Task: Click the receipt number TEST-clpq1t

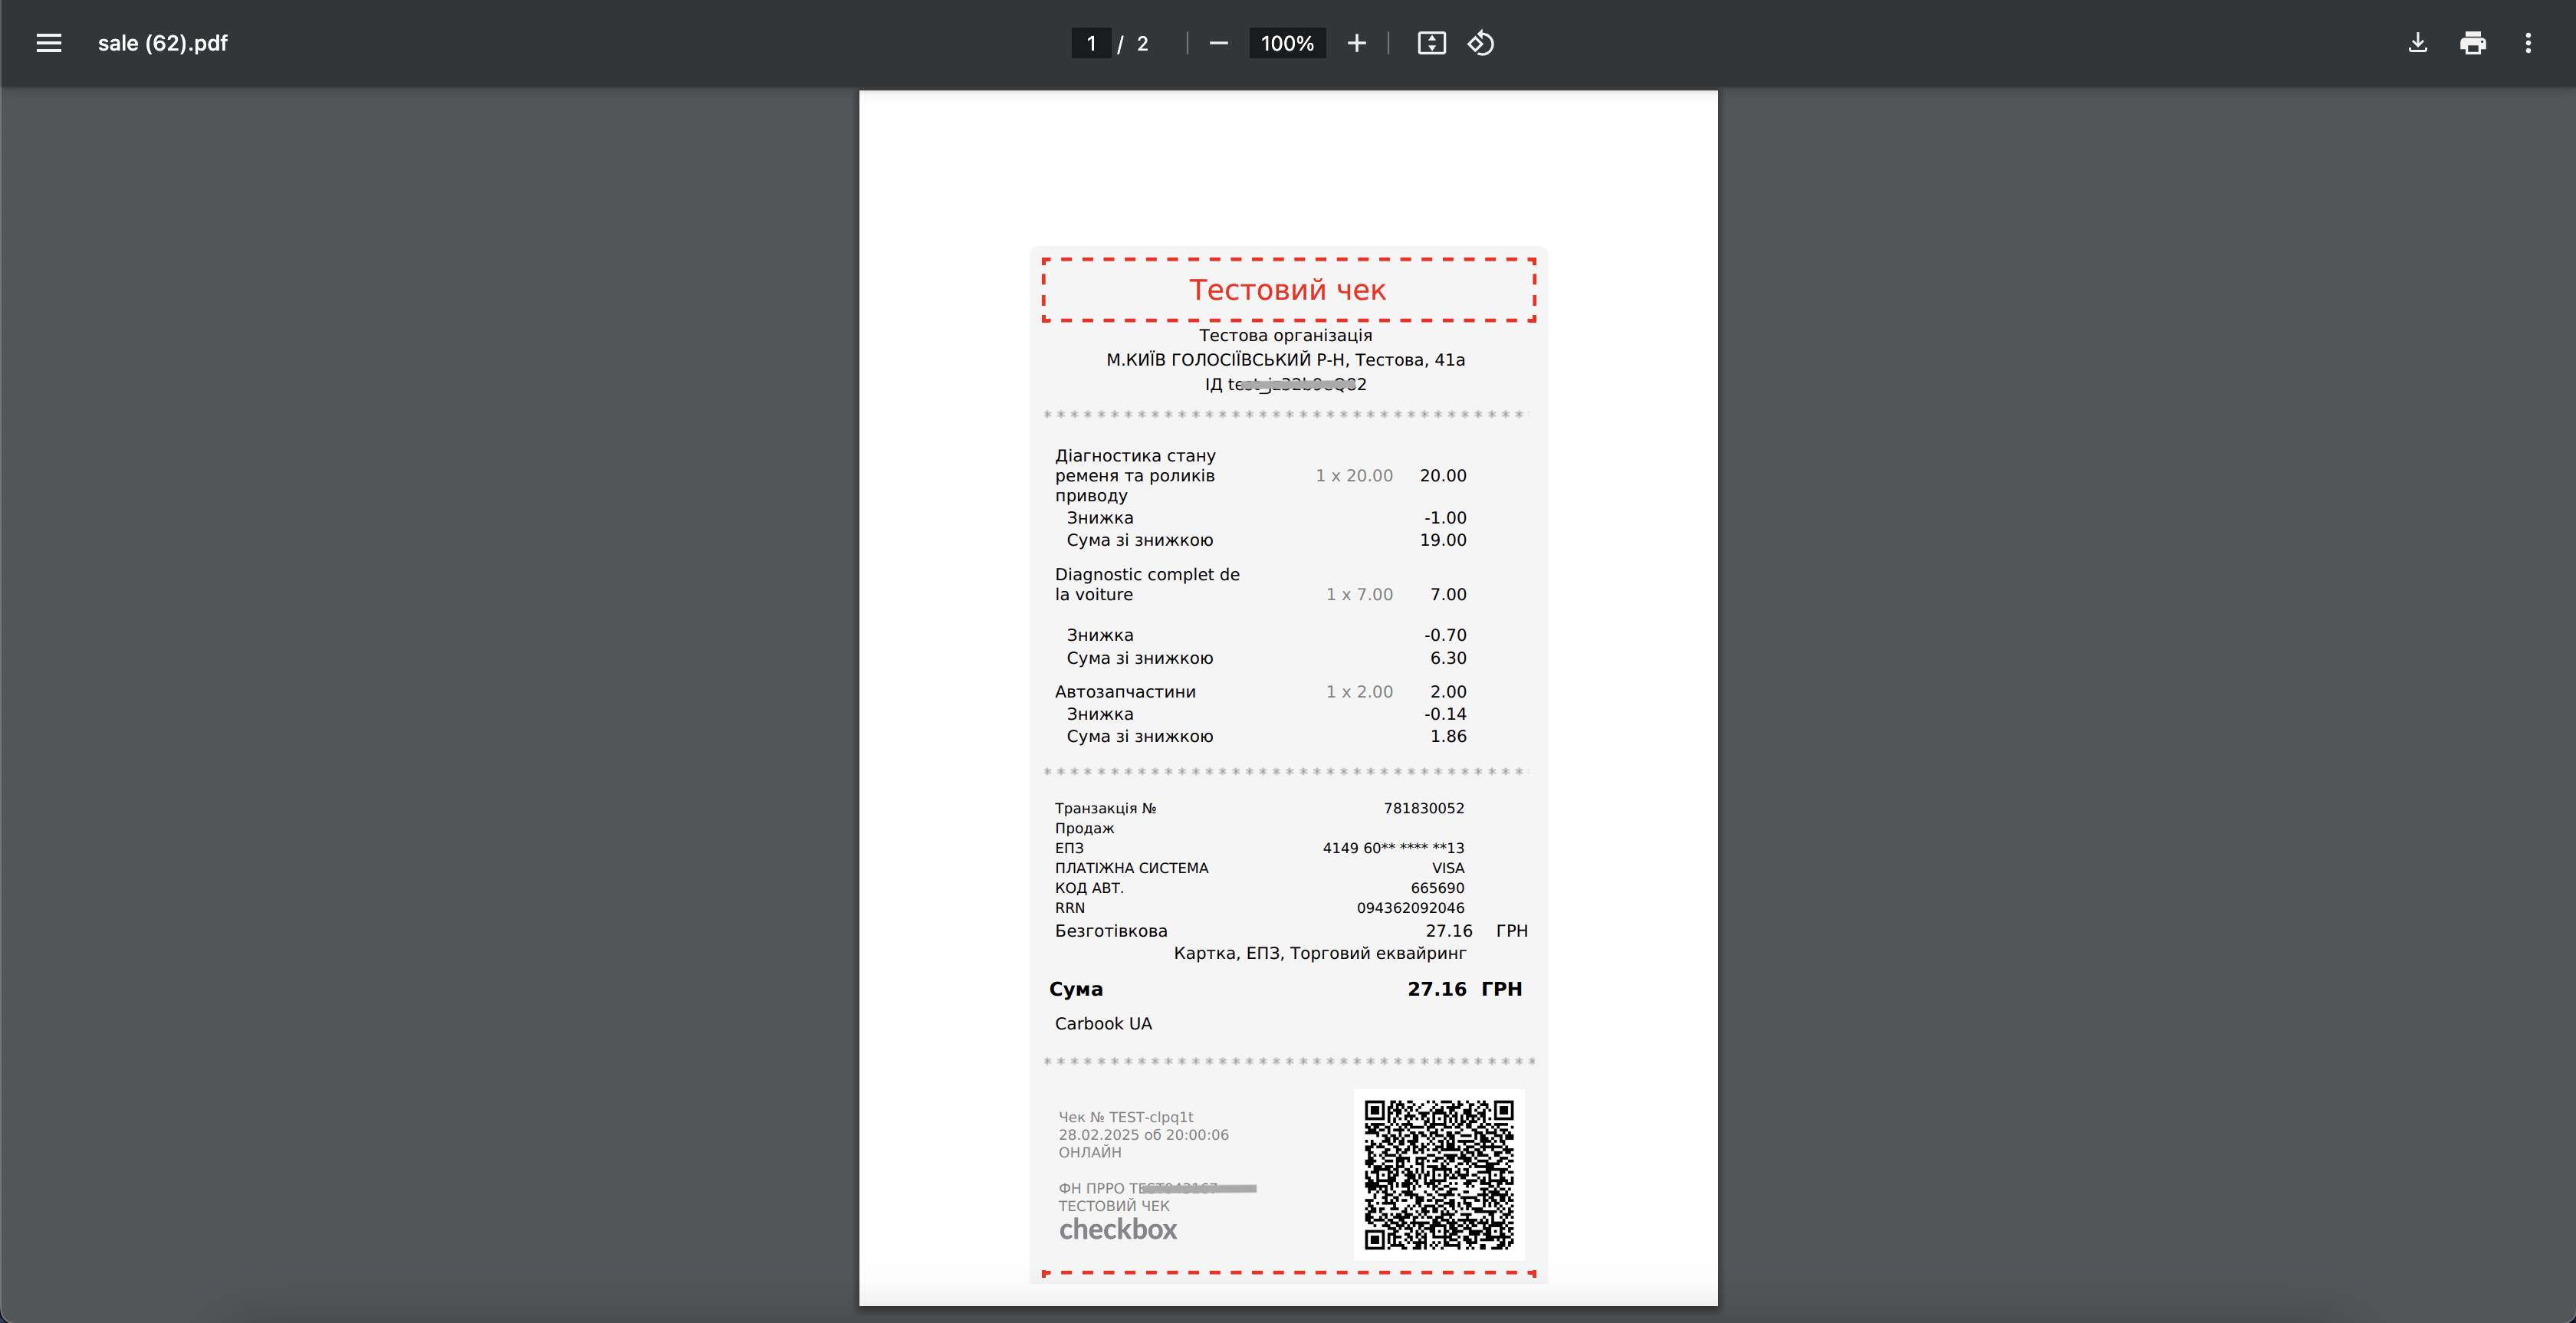Action: pos(1150,1117)
